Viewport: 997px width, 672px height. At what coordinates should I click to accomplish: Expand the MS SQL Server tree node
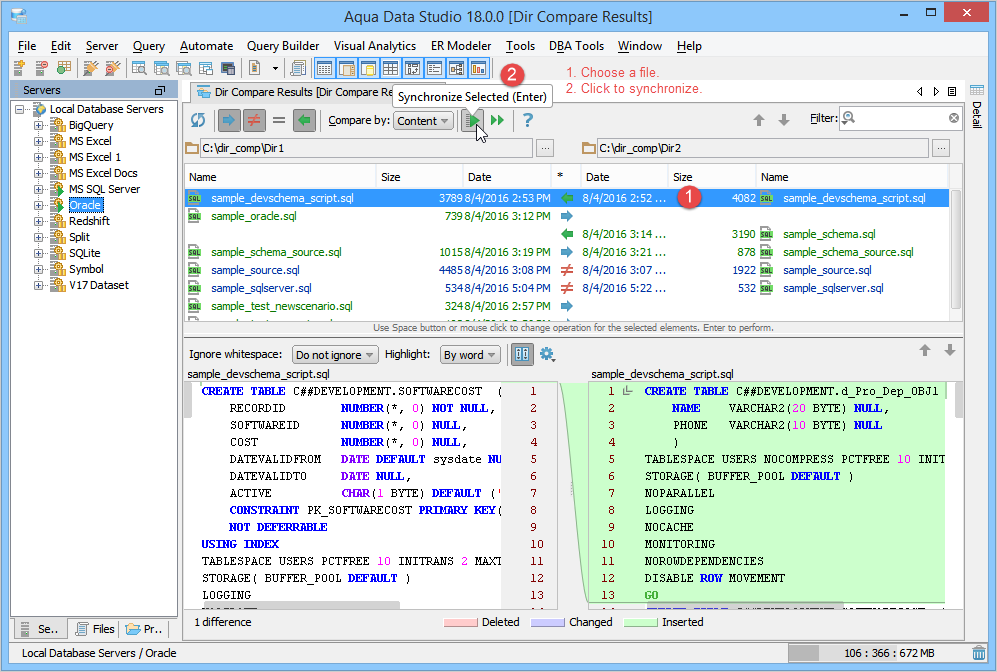pyautogui.click(x=39, y=189)
